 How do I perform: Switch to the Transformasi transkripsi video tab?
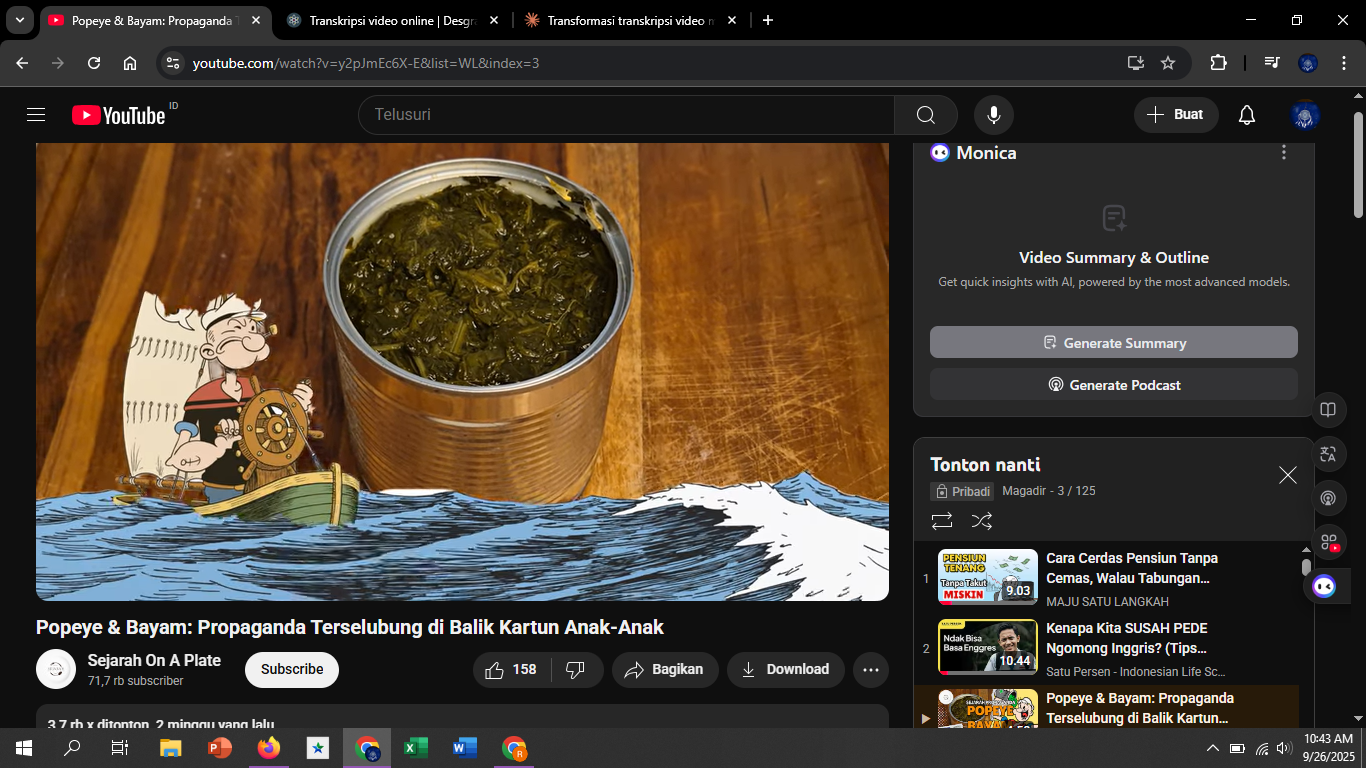(x=630, y=20)
